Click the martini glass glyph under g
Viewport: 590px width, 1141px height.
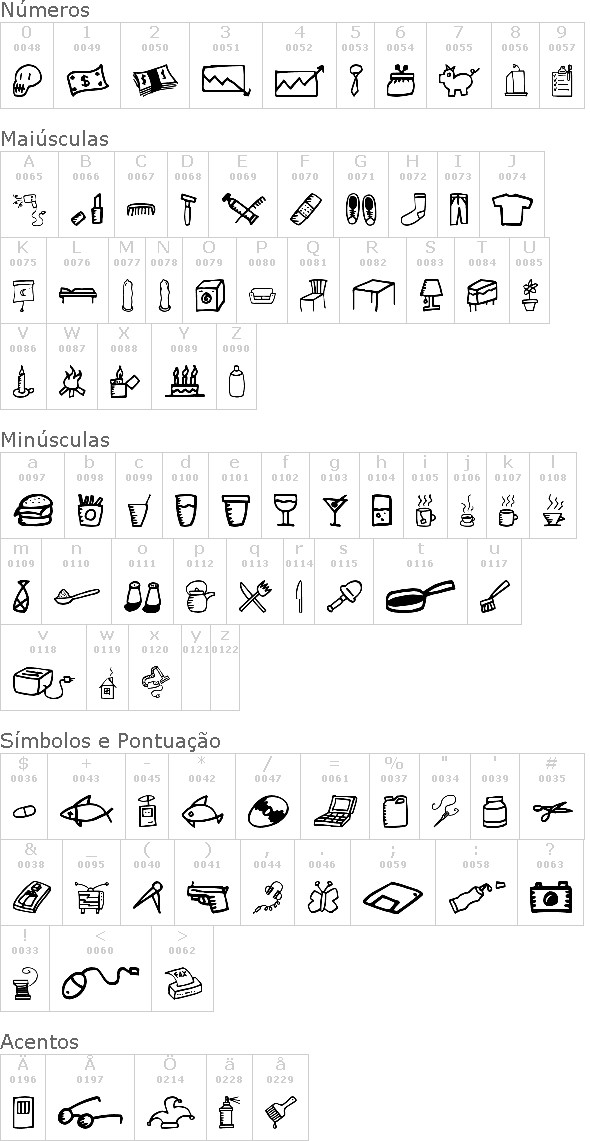[334, 511]
